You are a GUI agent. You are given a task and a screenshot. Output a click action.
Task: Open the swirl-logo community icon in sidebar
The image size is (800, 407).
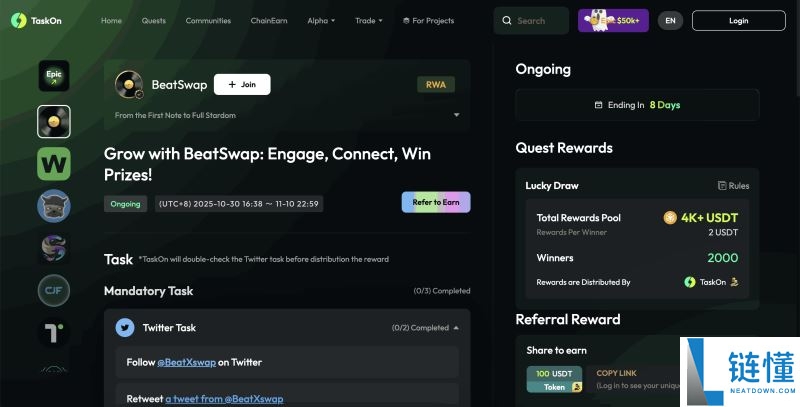pos(54,248)
